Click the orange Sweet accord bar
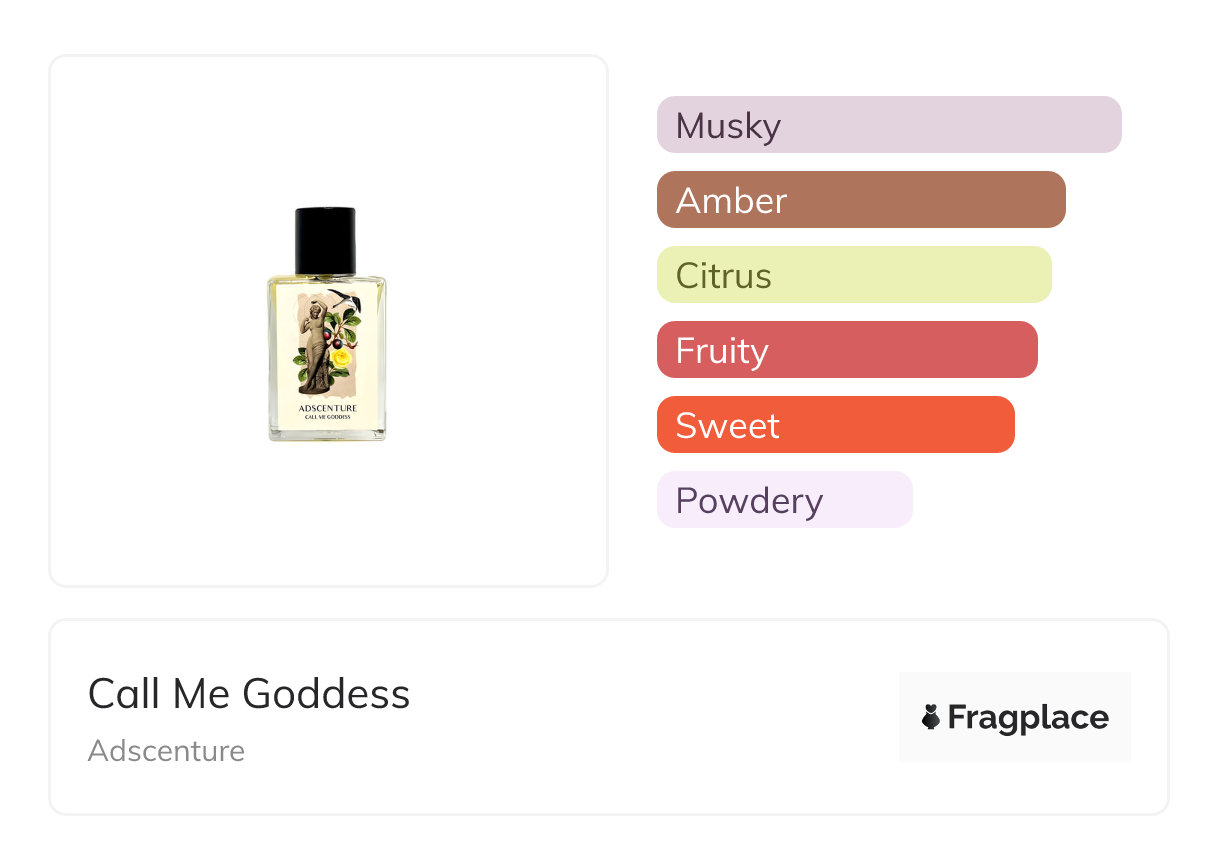Image resolution: width=1218 pixels, height=864 pixels. [835, 425]
